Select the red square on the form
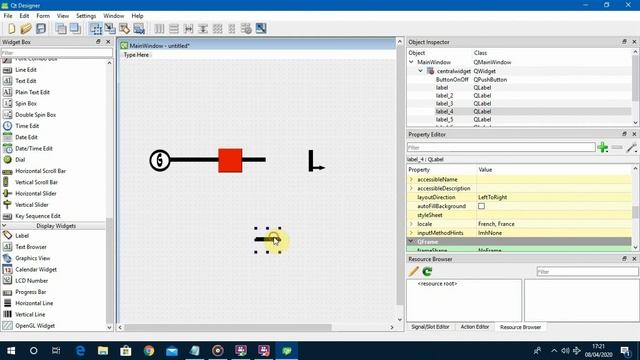Viewport: 640px width, 360px height. [x=230, y=160]
